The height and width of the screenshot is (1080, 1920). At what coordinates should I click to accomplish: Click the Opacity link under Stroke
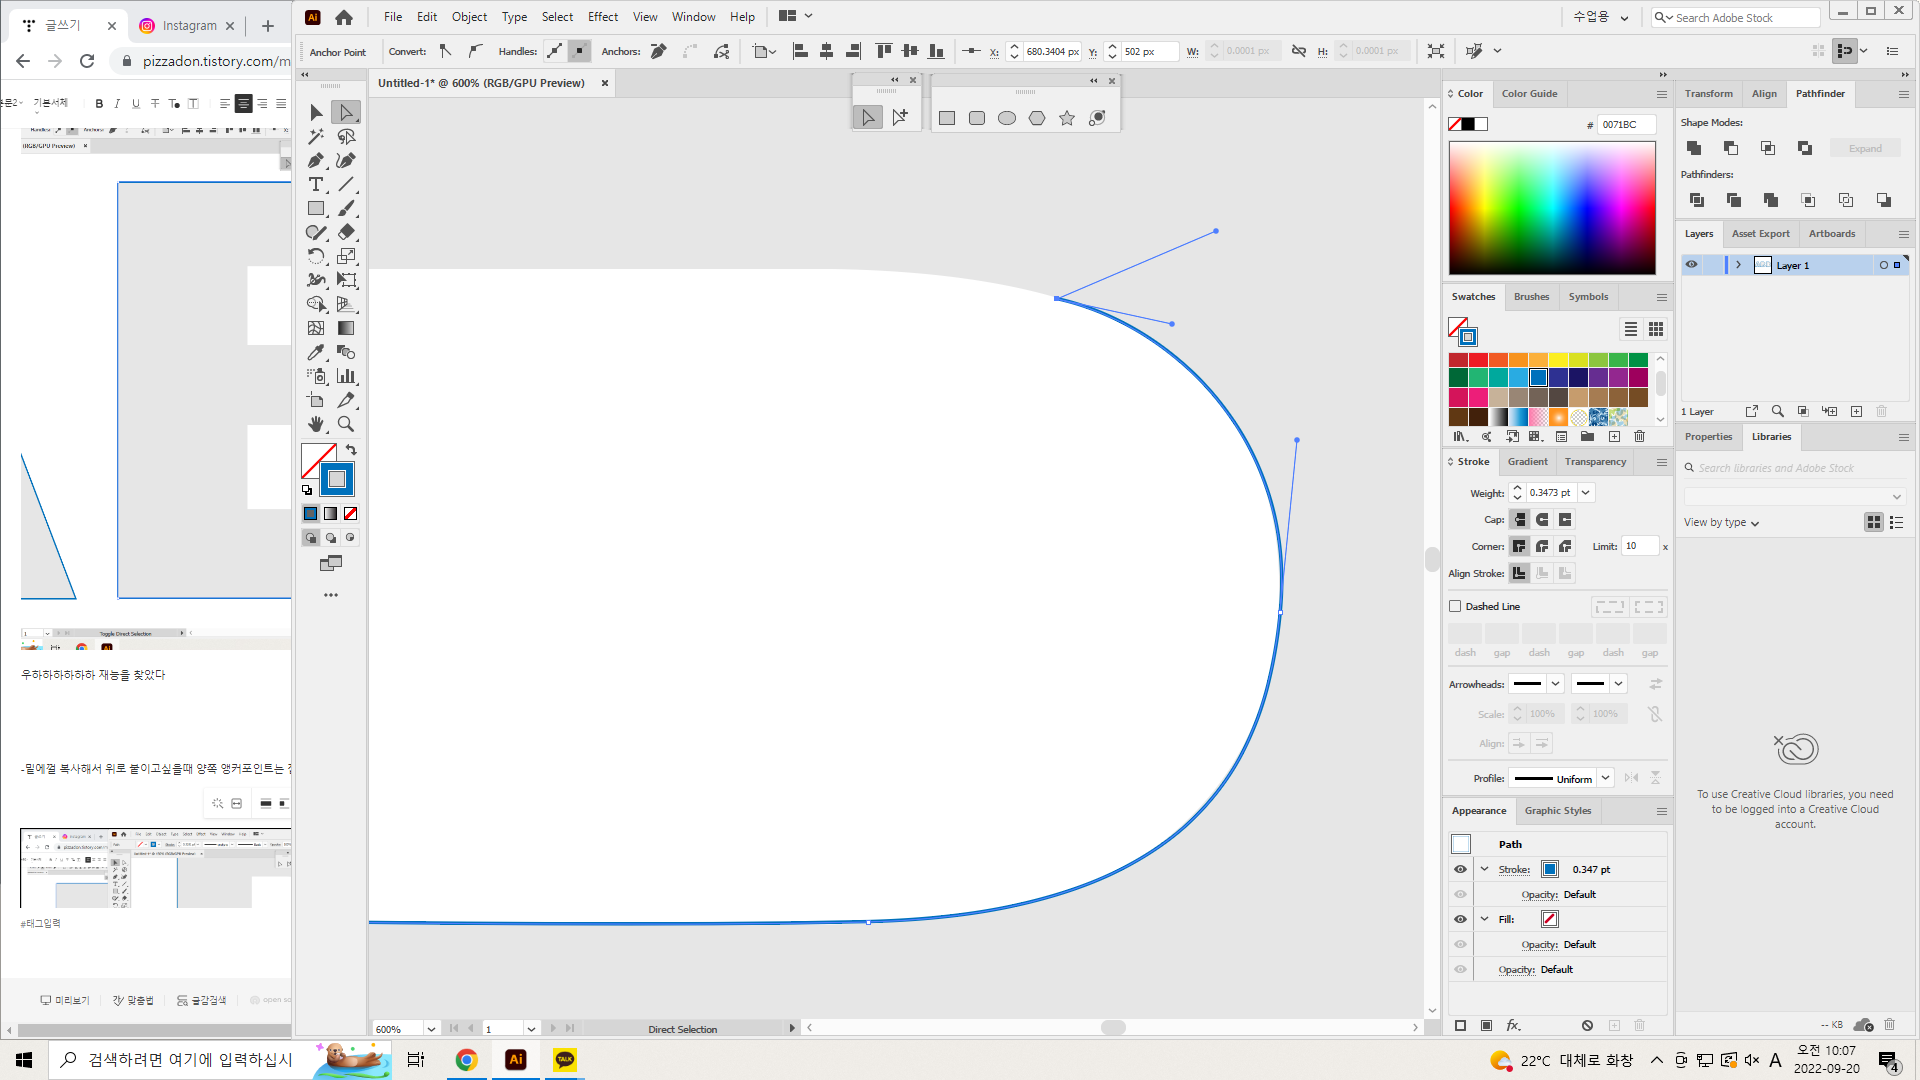pyautogui.click(x=1539, y=895)
